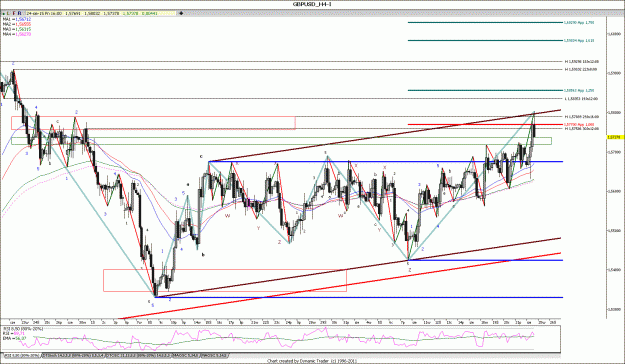
Task: Click the MA1 value label
Action: (x=23, y=19)
